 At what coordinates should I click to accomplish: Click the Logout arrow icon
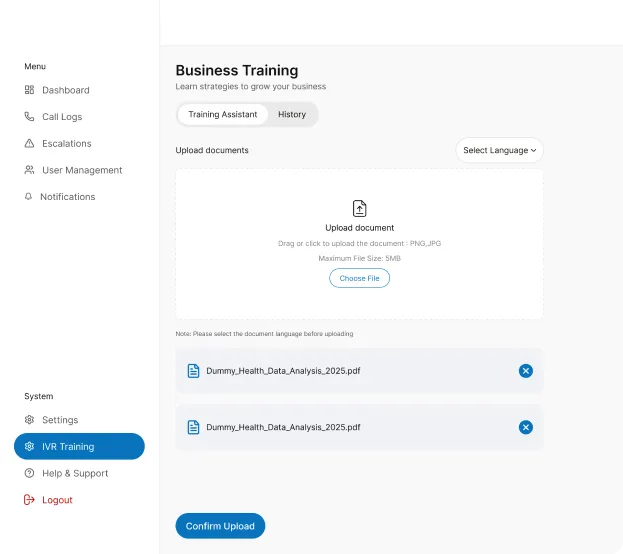click(x=29, y=500)
